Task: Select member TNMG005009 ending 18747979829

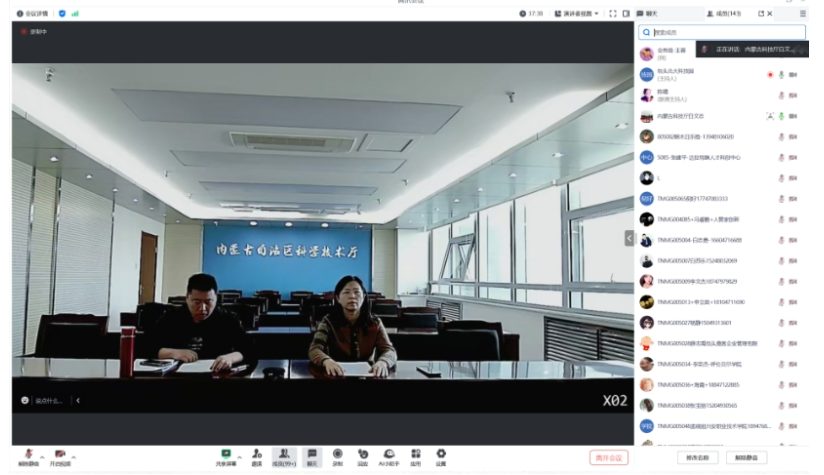Action: point(722,281)
